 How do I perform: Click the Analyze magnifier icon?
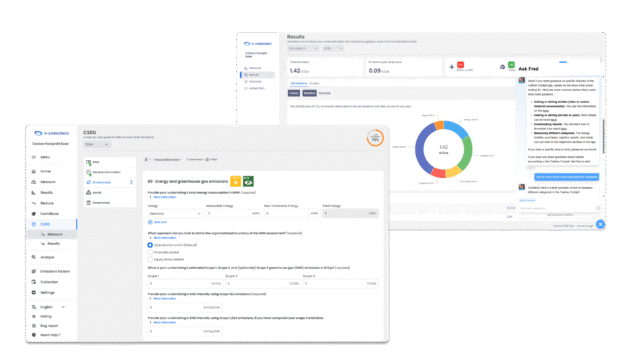(34, 257)
